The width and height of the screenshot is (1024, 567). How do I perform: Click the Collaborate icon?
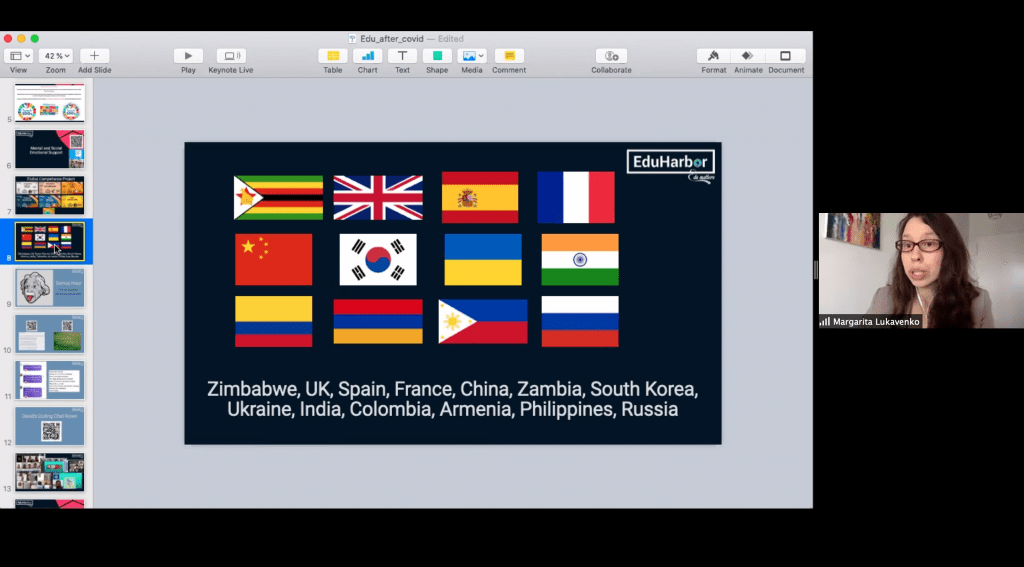pos(611,56)
